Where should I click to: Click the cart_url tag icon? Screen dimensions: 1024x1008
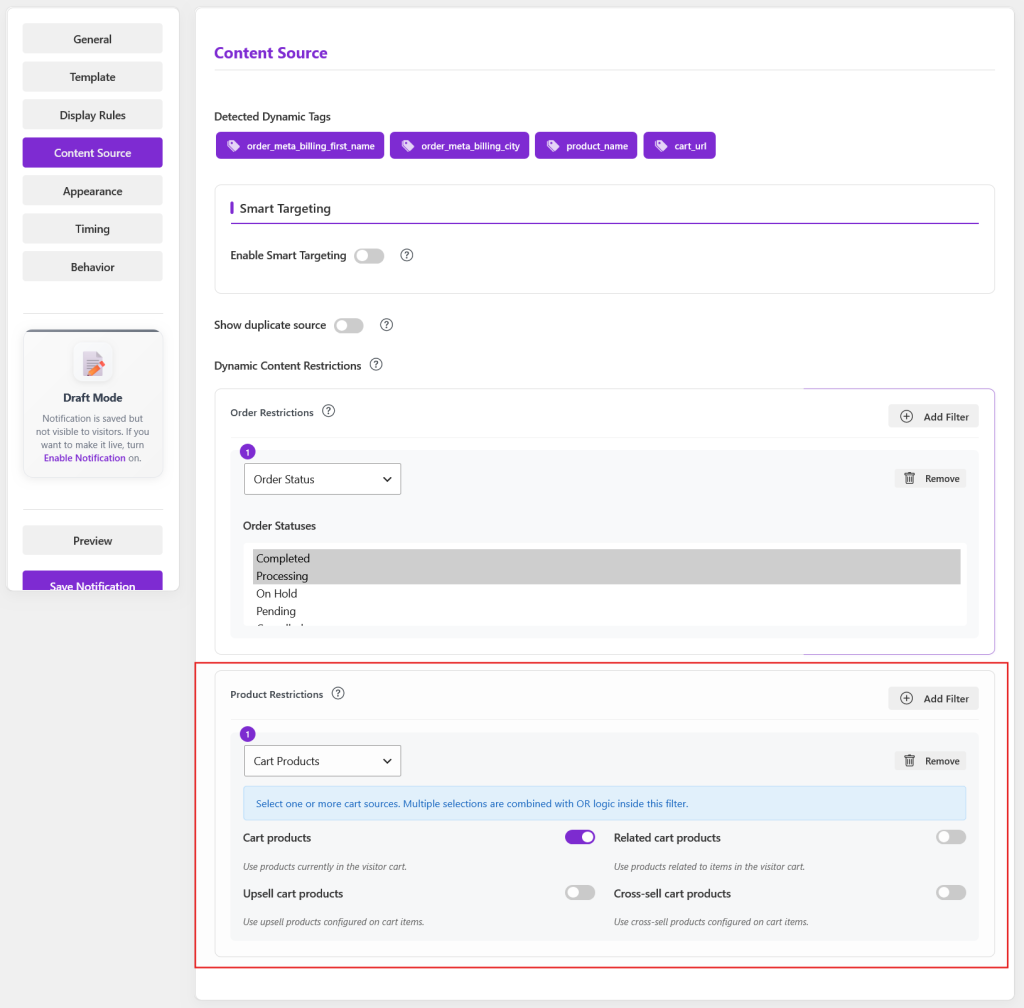click(661, 146)
